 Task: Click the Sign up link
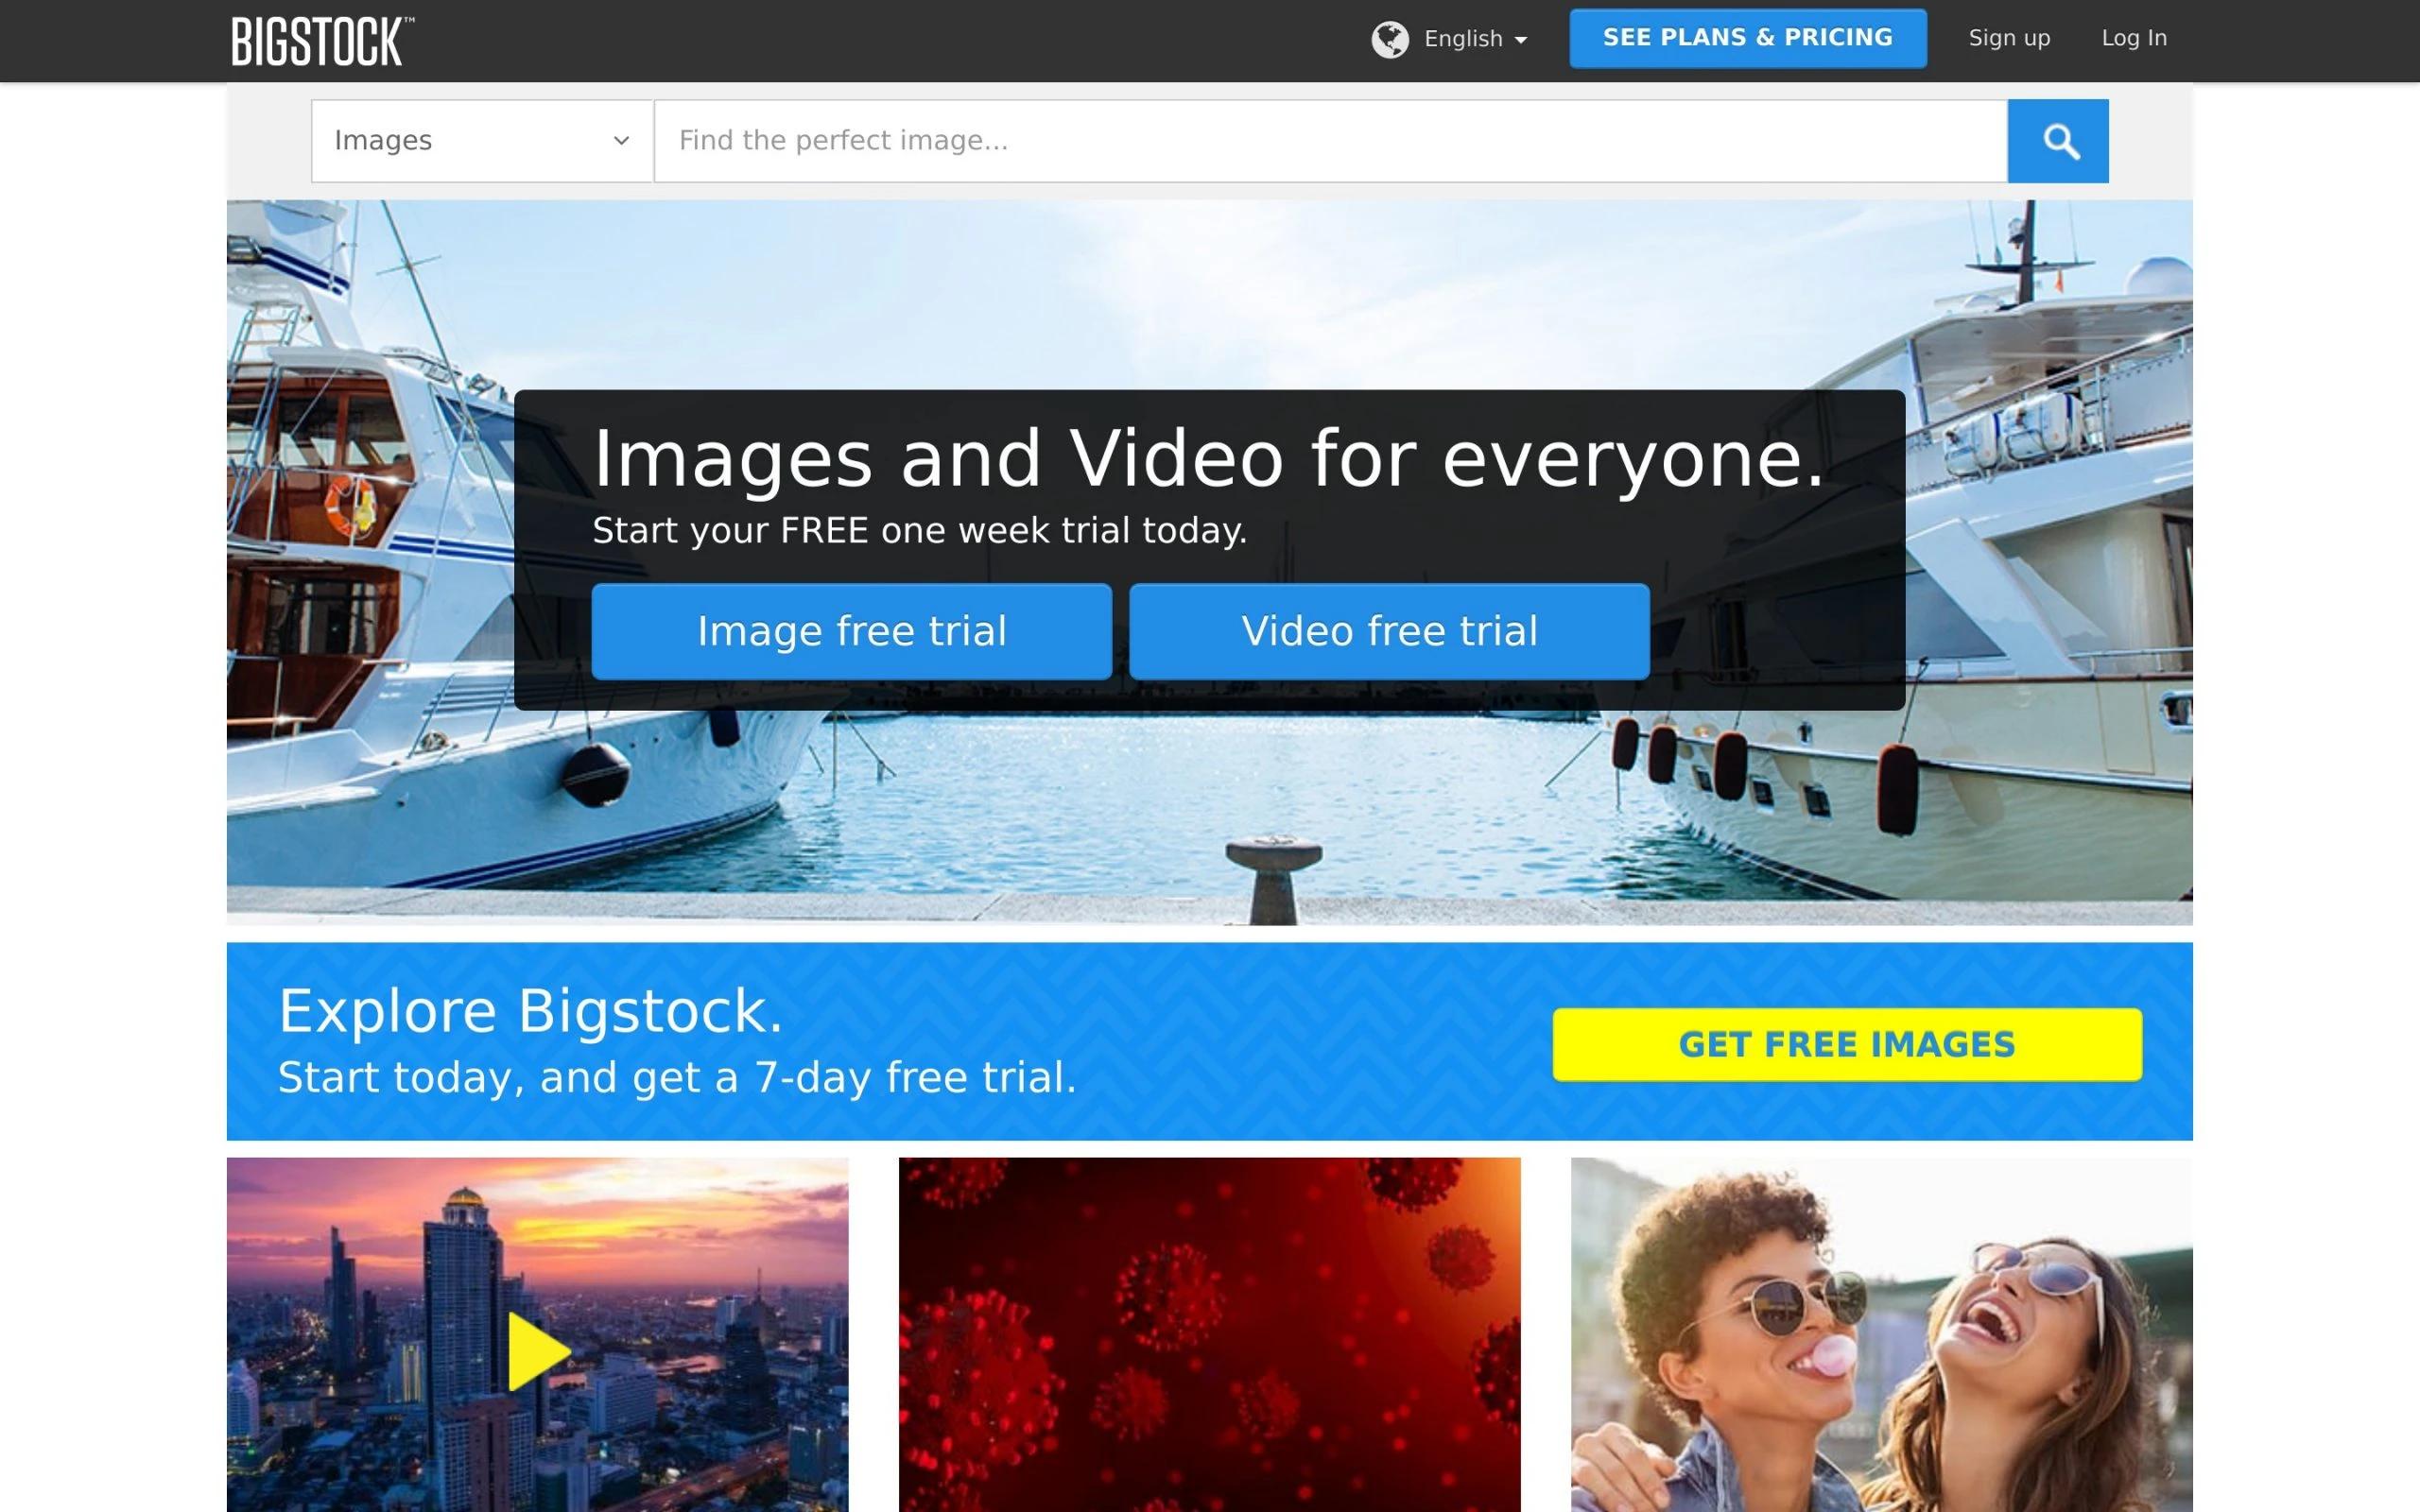click(x=2008, y=38)
